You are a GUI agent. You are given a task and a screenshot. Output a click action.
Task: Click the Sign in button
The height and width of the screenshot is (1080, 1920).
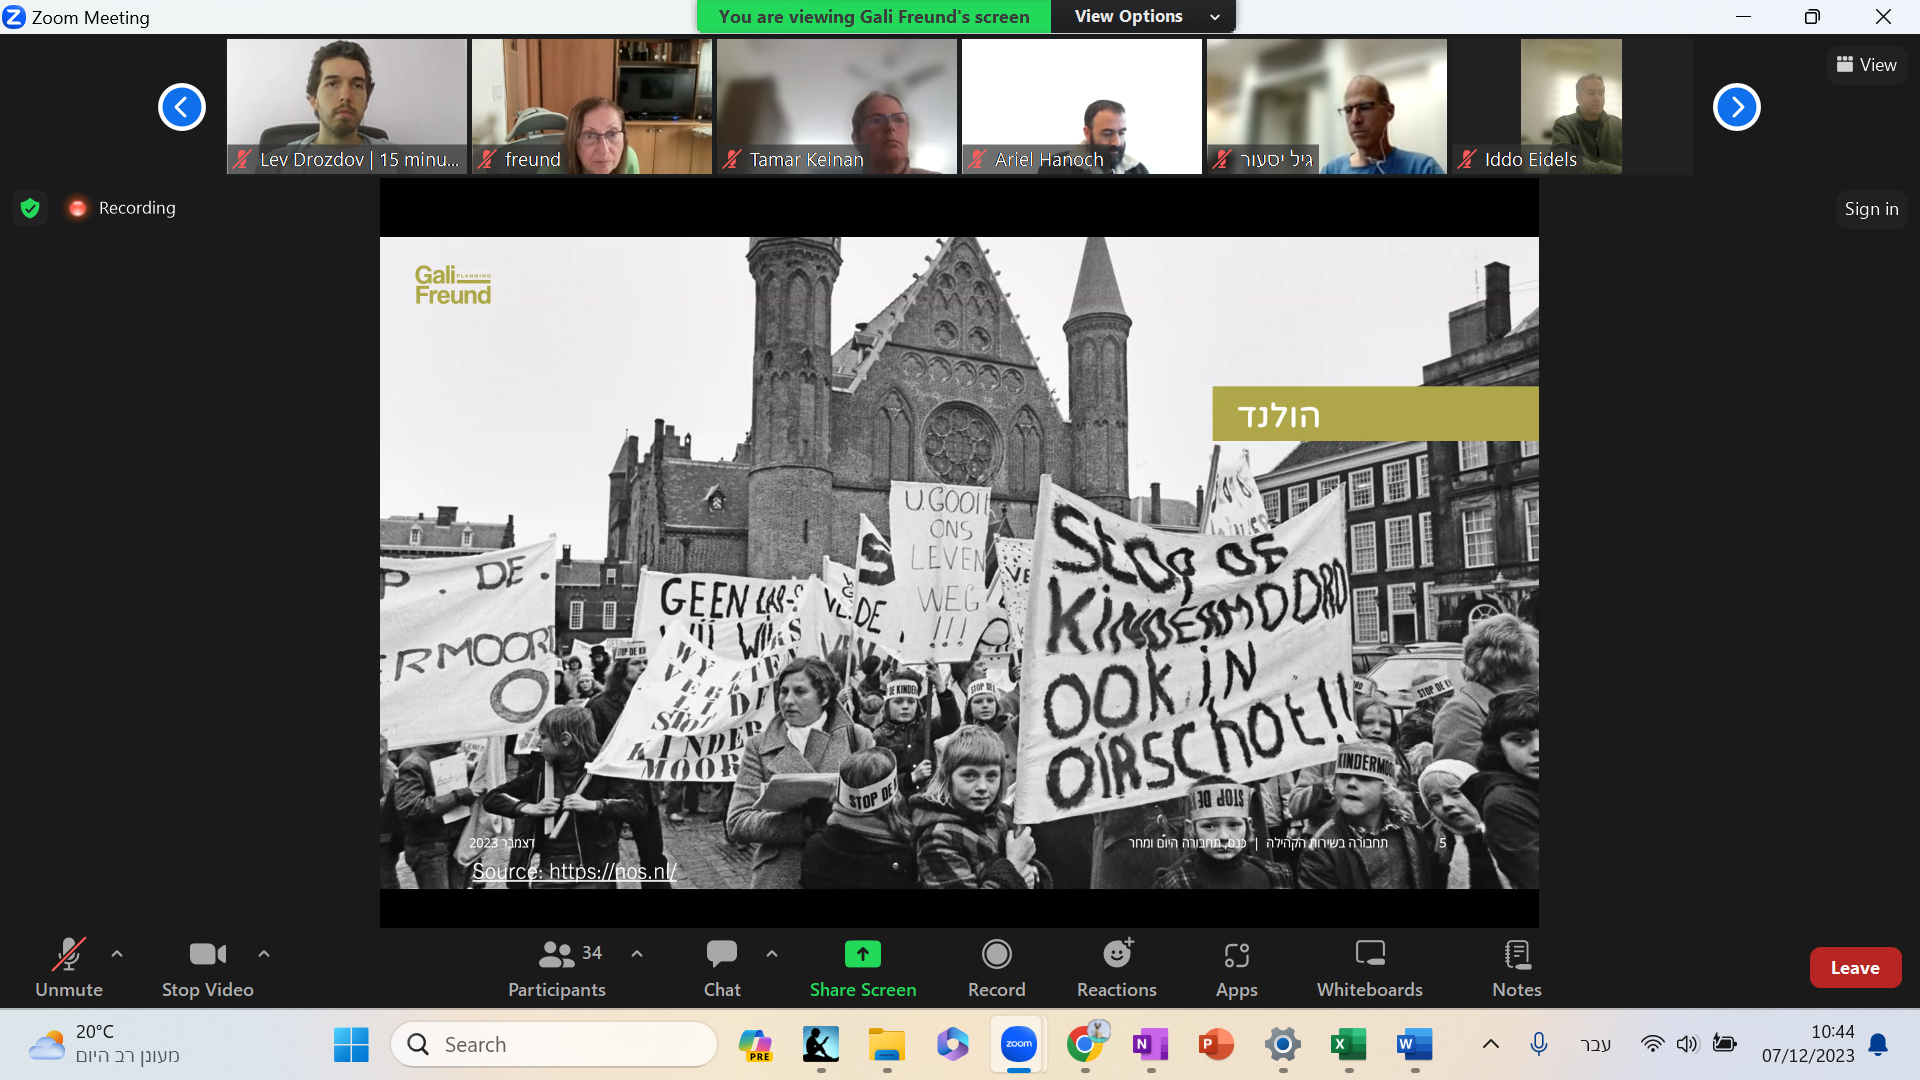[1871, 209]
